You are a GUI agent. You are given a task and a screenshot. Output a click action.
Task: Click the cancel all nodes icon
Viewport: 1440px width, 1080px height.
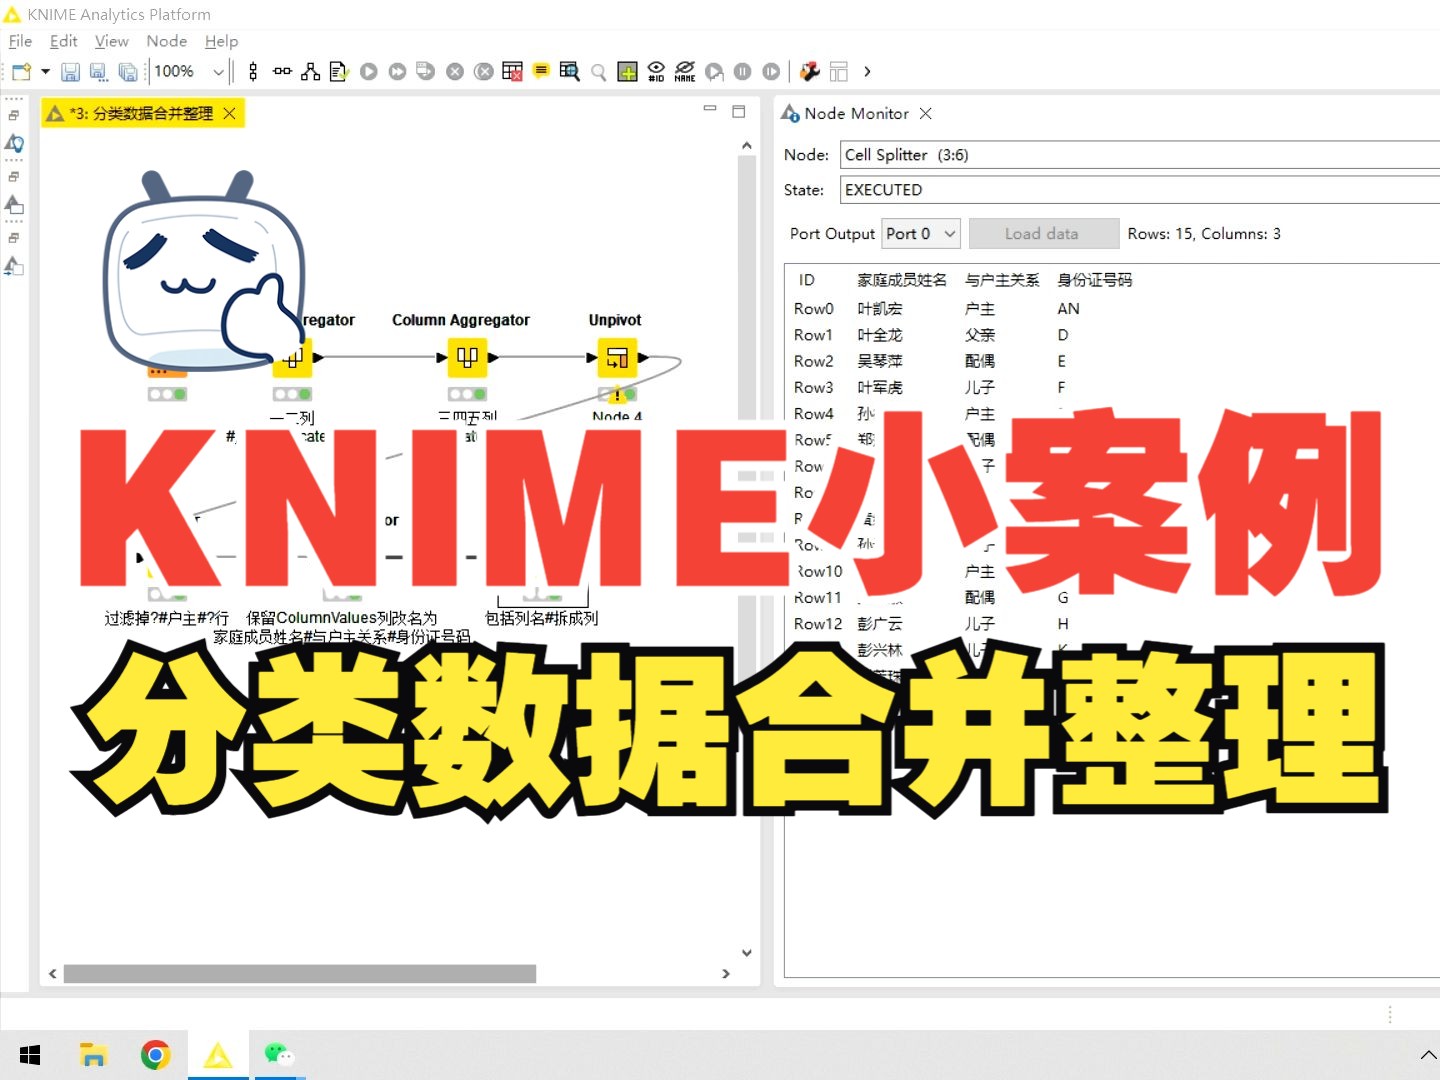pyautogui.click(x=483, y=71)
